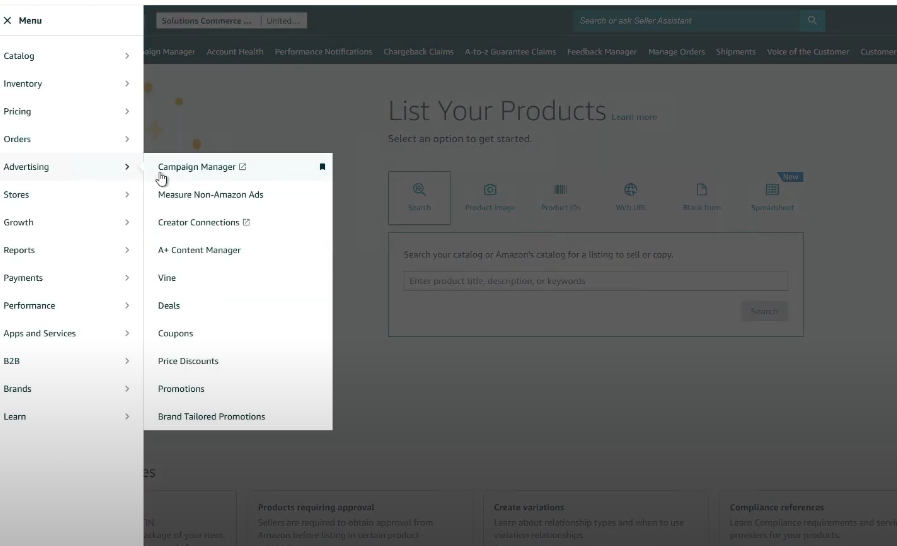Select the Product IDs barcode icon

(561, 189)
